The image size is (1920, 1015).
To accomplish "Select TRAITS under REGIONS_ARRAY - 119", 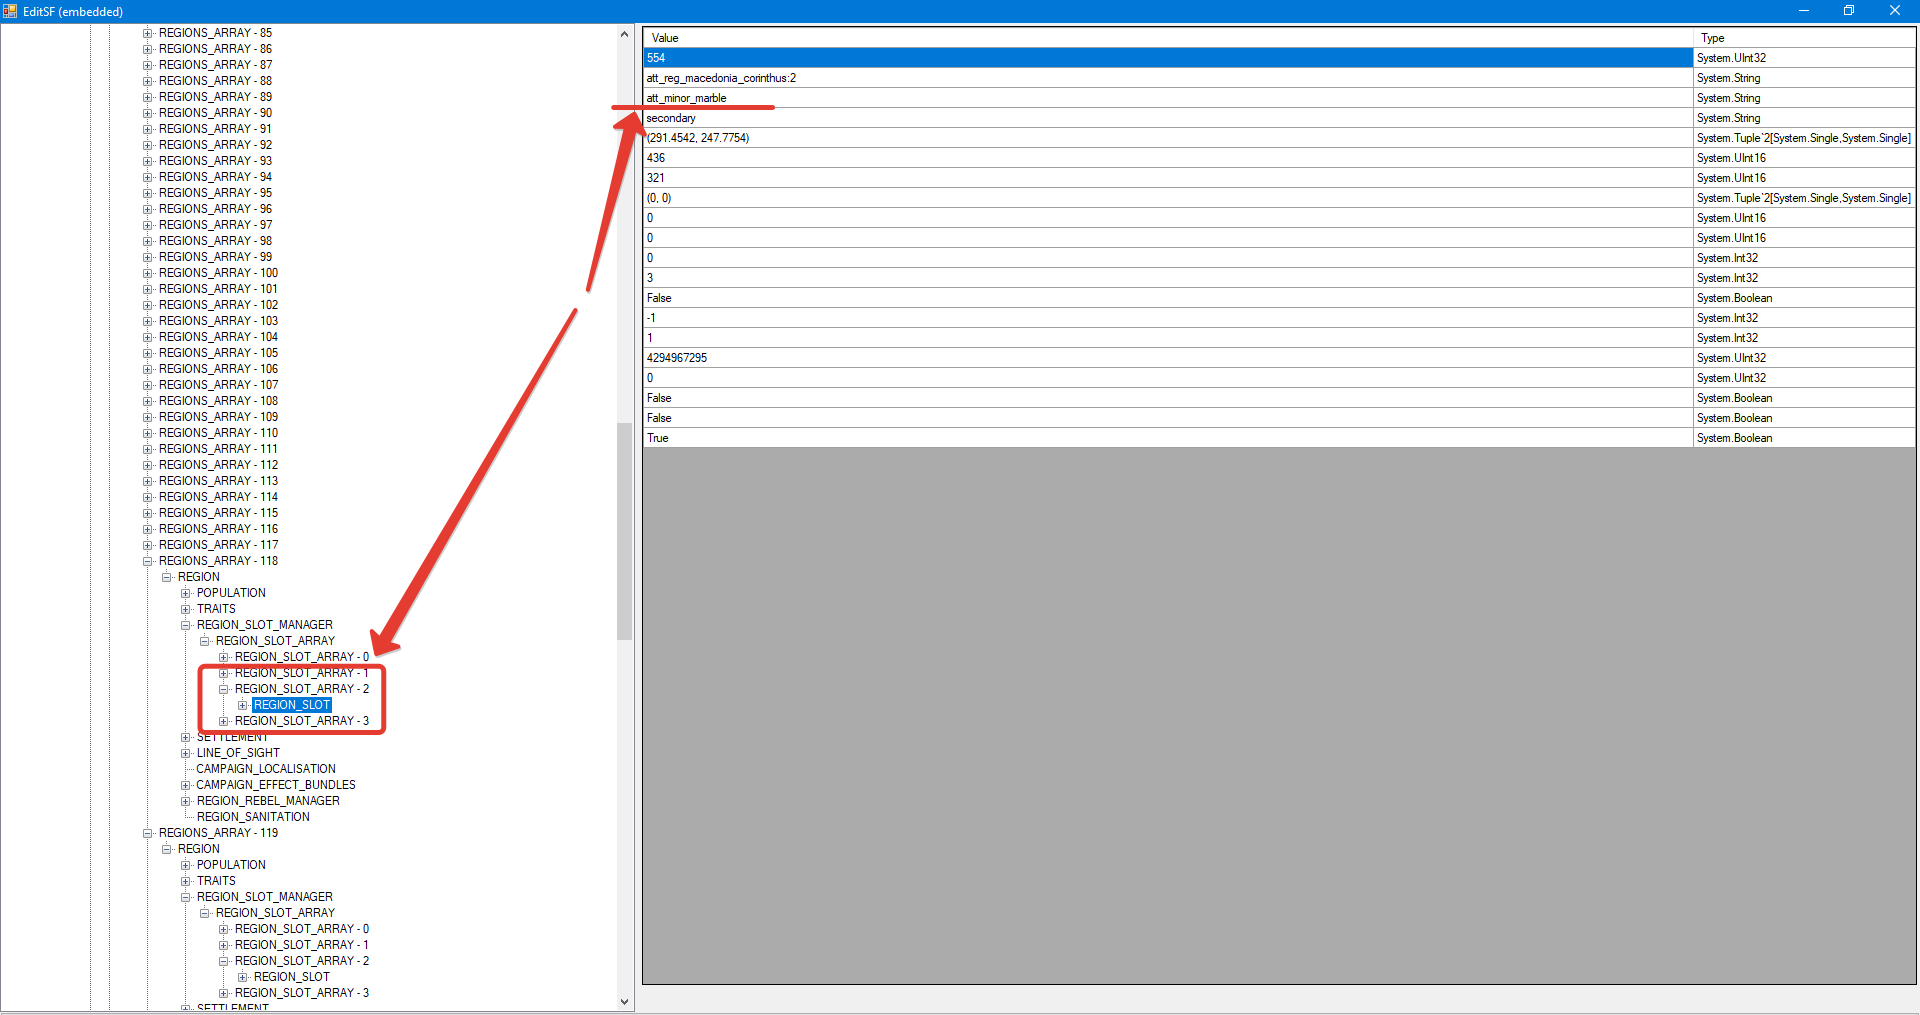I will (x=216, y=881).
